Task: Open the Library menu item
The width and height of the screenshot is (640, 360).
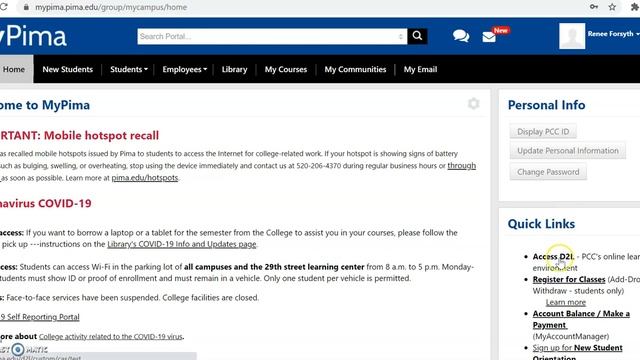Action: (234, 69)
